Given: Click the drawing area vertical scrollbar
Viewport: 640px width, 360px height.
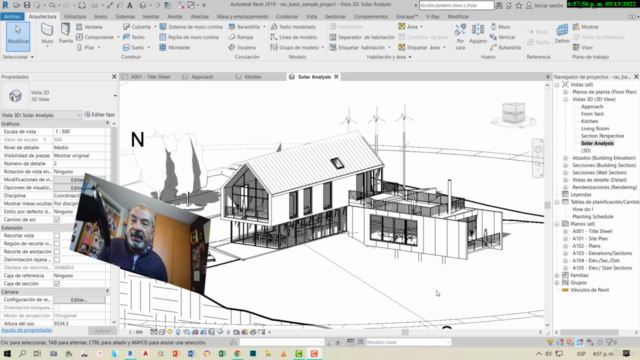Looking at the screenshot, I should pos(547,205).
